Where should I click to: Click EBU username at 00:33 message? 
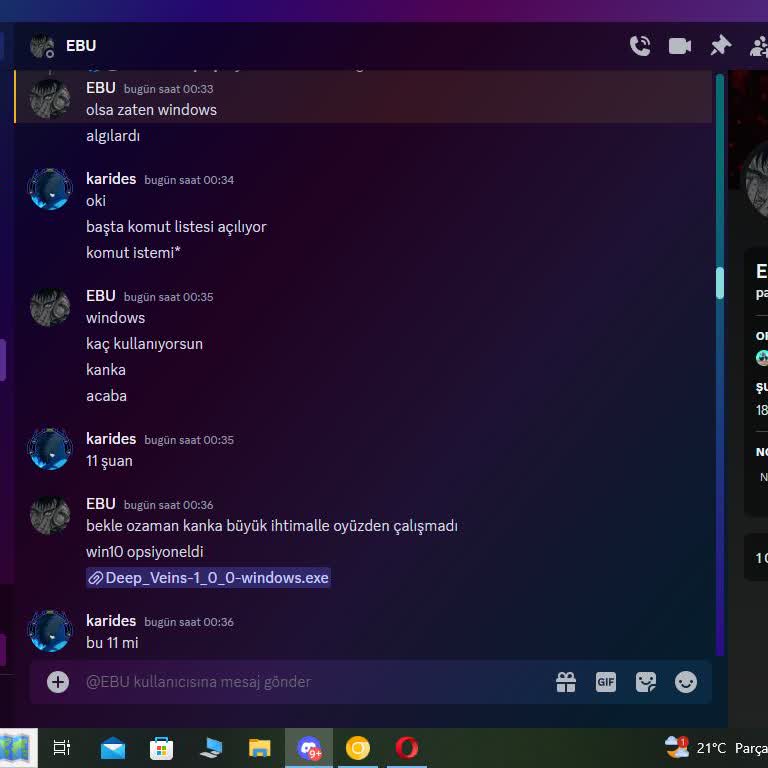coord(101,88)
